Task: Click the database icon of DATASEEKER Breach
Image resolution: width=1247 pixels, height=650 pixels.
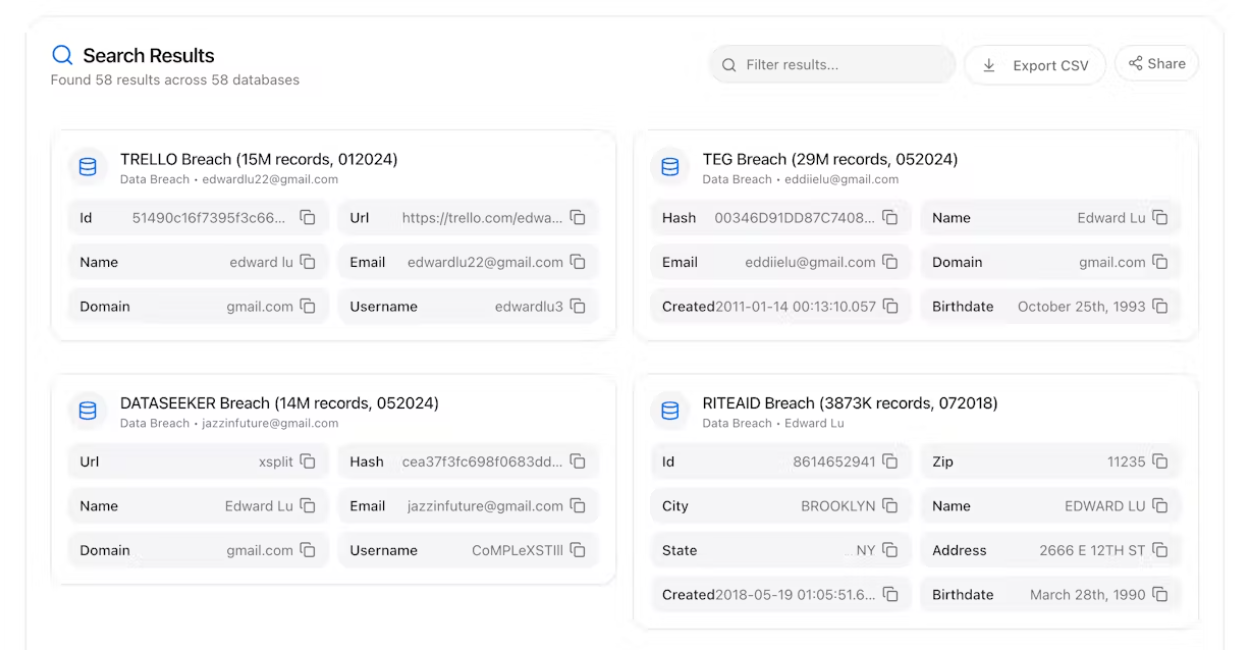Action: pyautogui.click(x=88, y=411)
